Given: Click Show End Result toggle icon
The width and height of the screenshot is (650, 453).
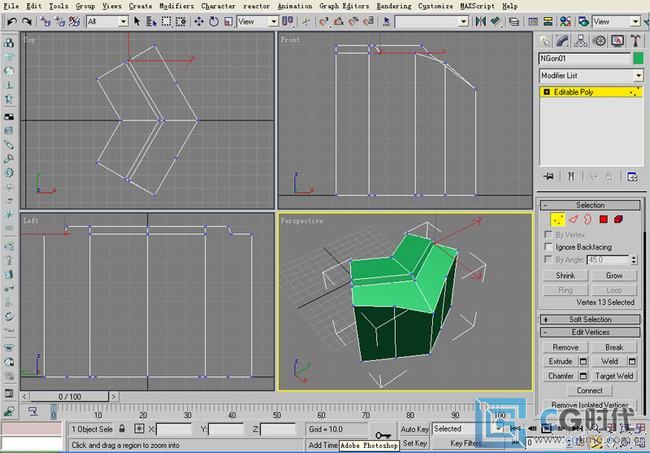Looking at the screenshot, I should coord(571,177).
